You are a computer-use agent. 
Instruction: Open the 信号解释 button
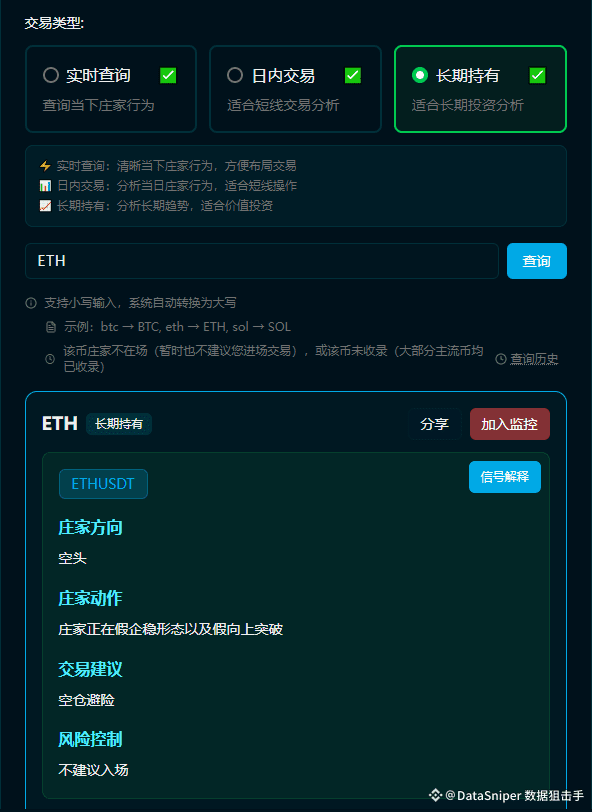[505, 477]
